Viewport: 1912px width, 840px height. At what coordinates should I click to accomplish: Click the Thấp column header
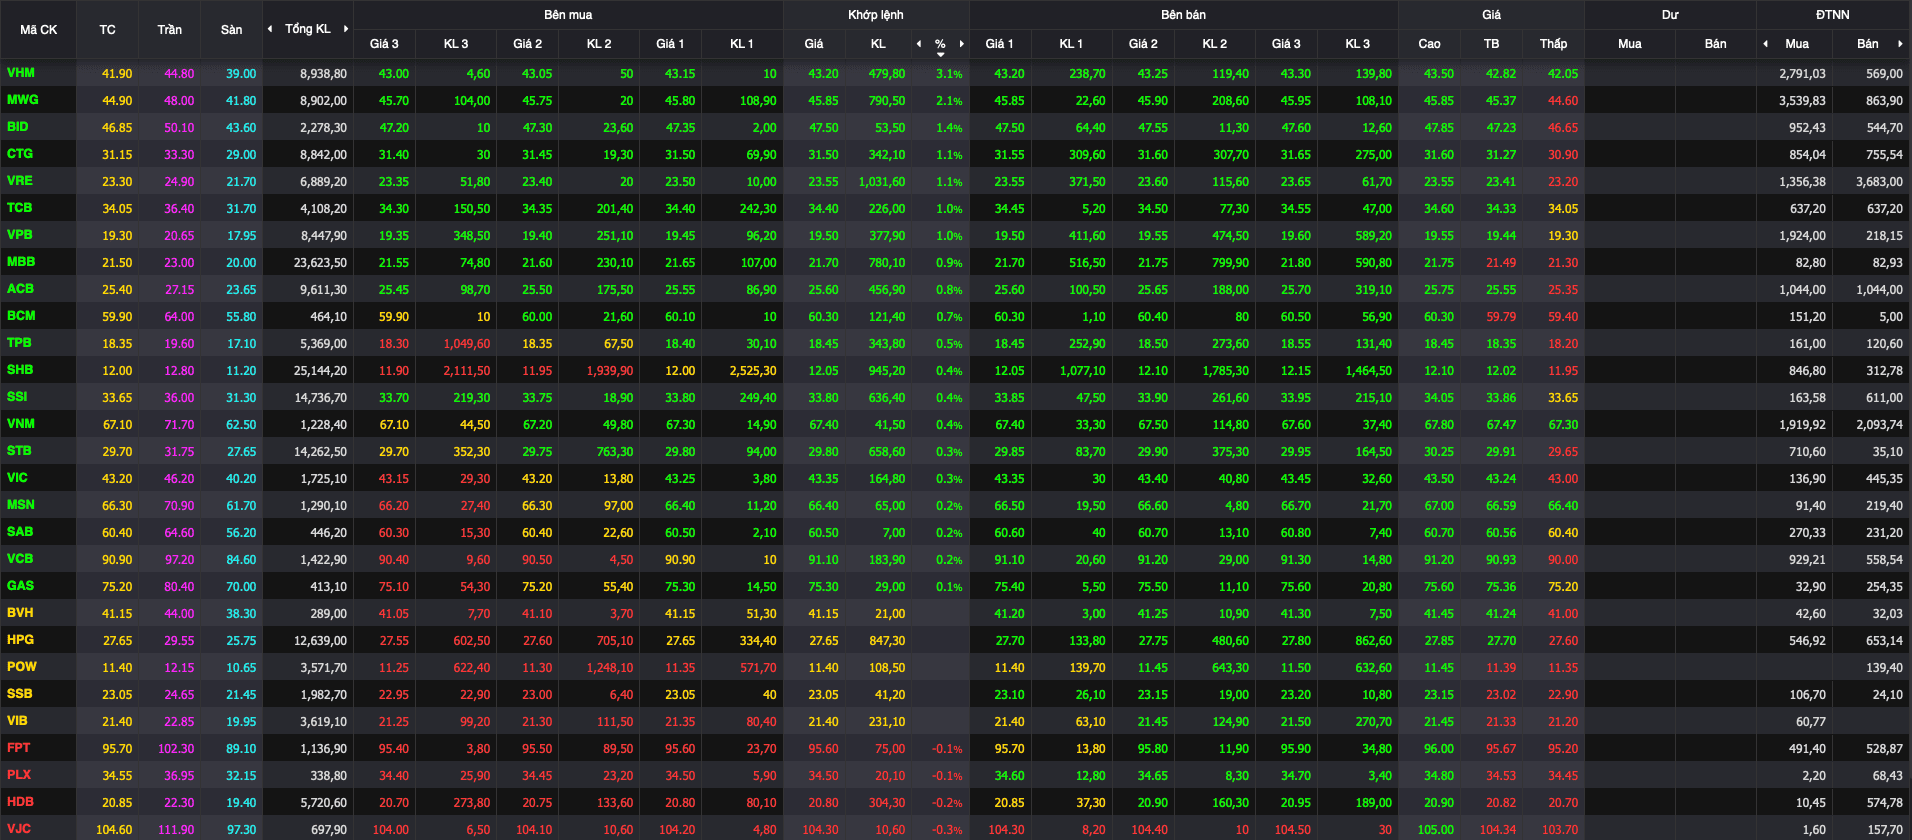1553,44
